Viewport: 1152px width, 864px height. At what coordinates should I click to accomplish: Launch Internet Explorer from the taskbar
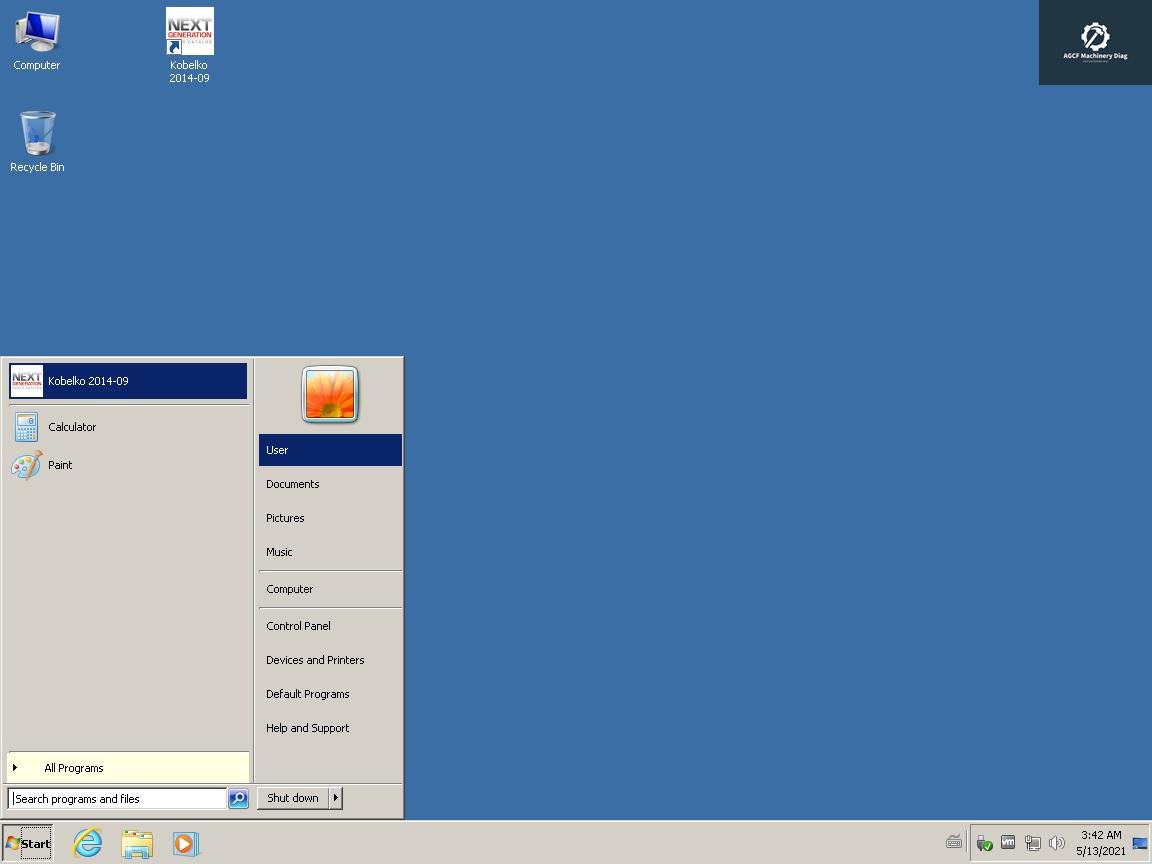[x=87, y=843]
